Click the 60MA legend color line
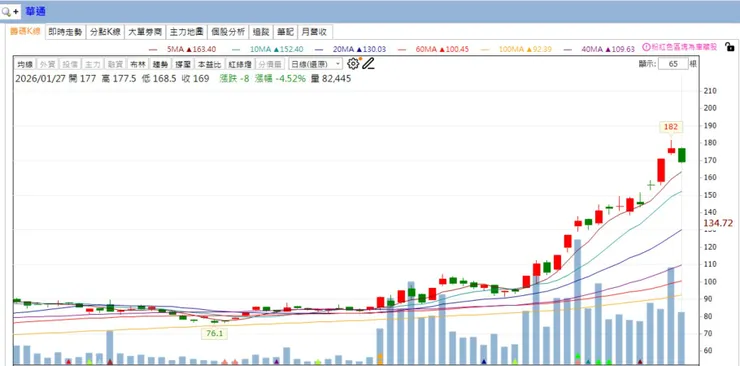This screenshot has width=740, height=366. [x=402, y=49]
